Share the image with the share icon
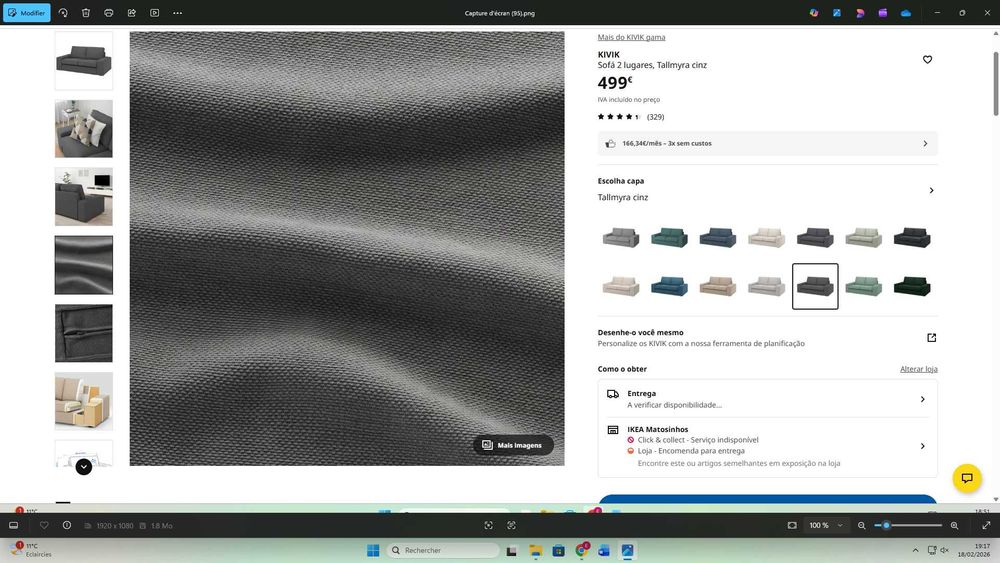This screenshot has height=563, width=1000. 132,13
